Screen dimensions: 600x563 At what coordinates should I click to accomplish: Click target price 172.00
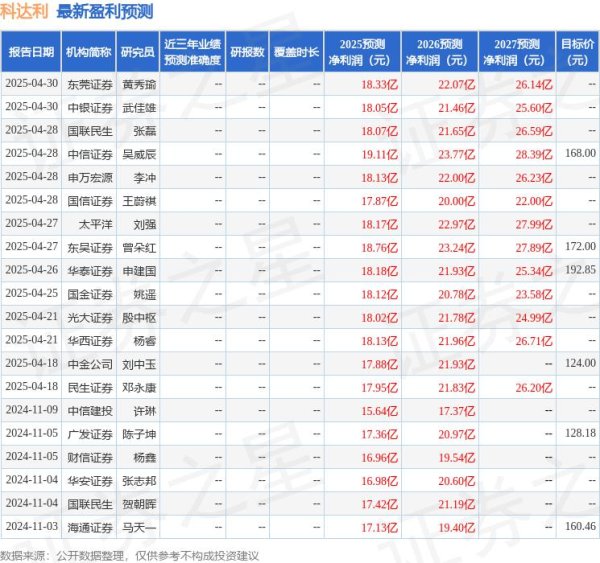580,246
